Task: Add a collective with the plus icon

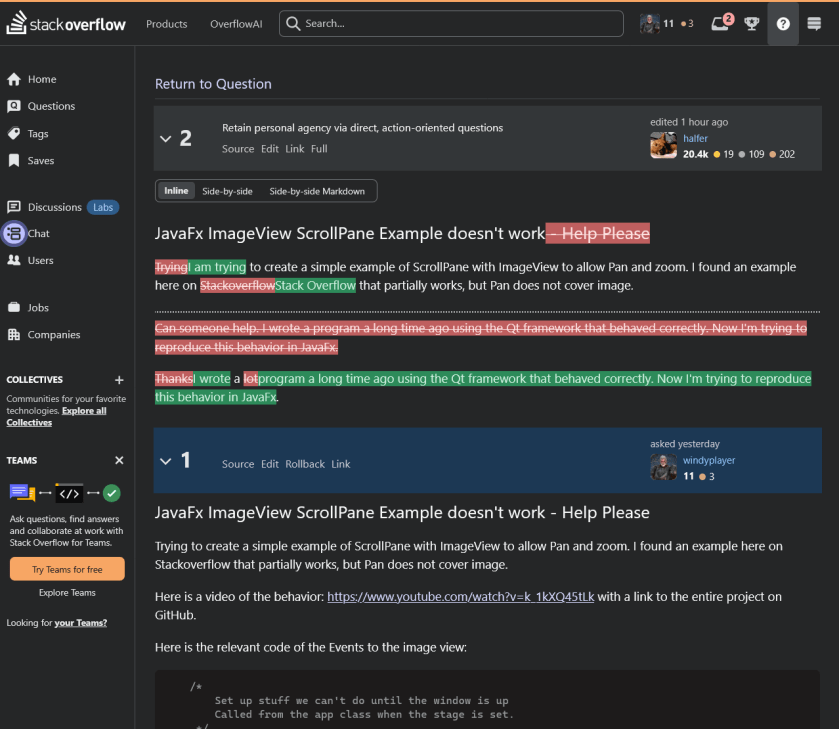Action: (x=119, y=380)
